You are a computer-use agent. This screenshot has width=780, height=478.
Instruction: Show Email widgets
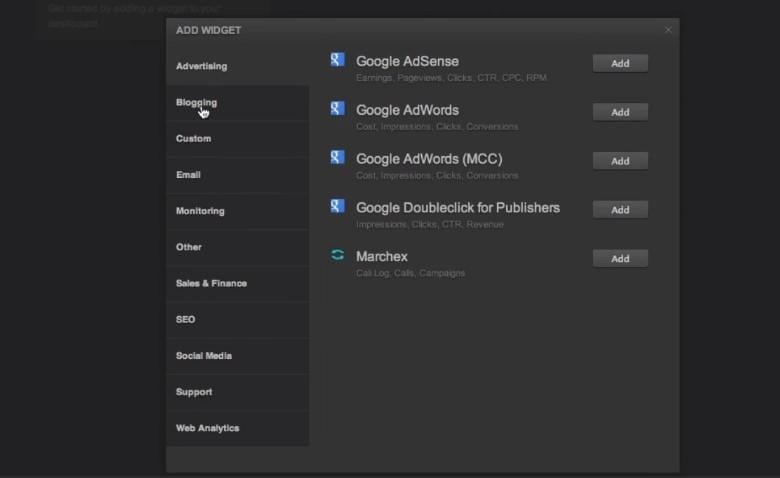pyautogui.click(x=238, y=175)
